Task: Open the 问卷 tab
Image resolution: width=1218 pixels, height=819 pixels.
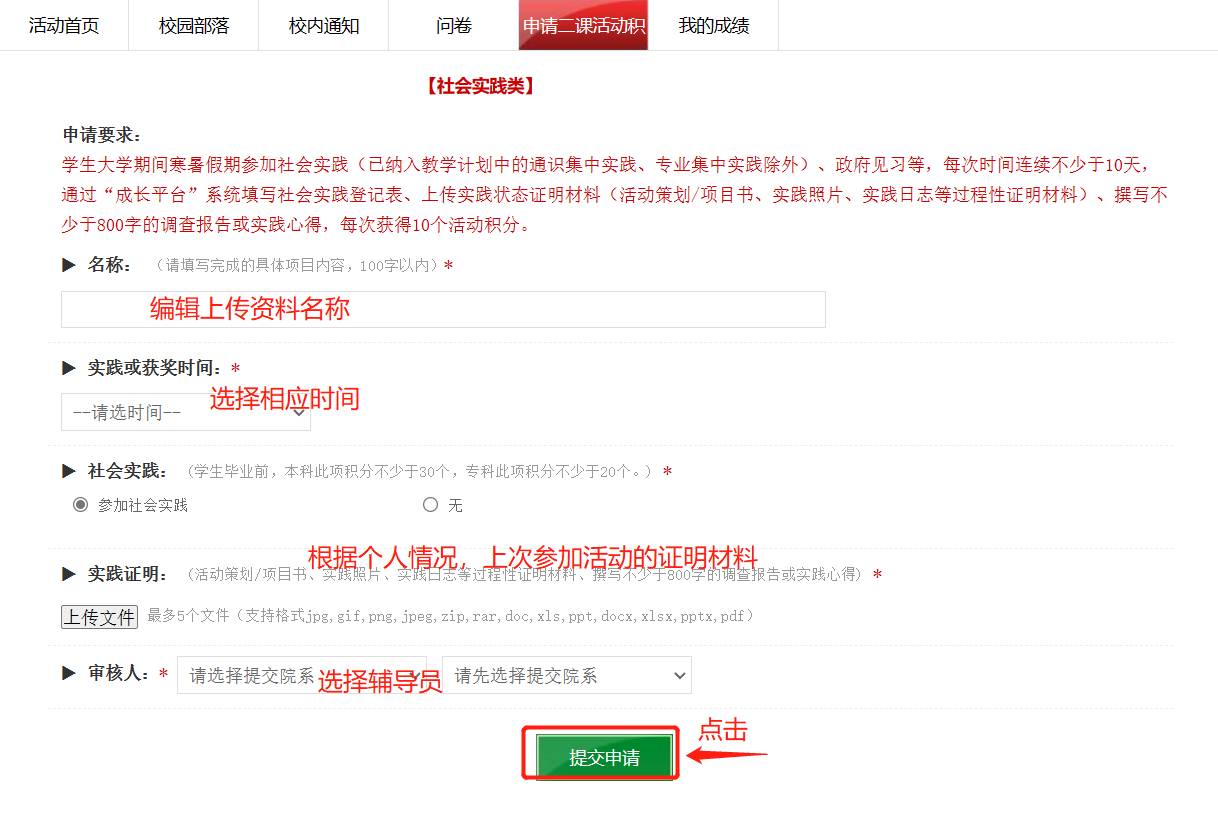Action: (x=454, y=25)
